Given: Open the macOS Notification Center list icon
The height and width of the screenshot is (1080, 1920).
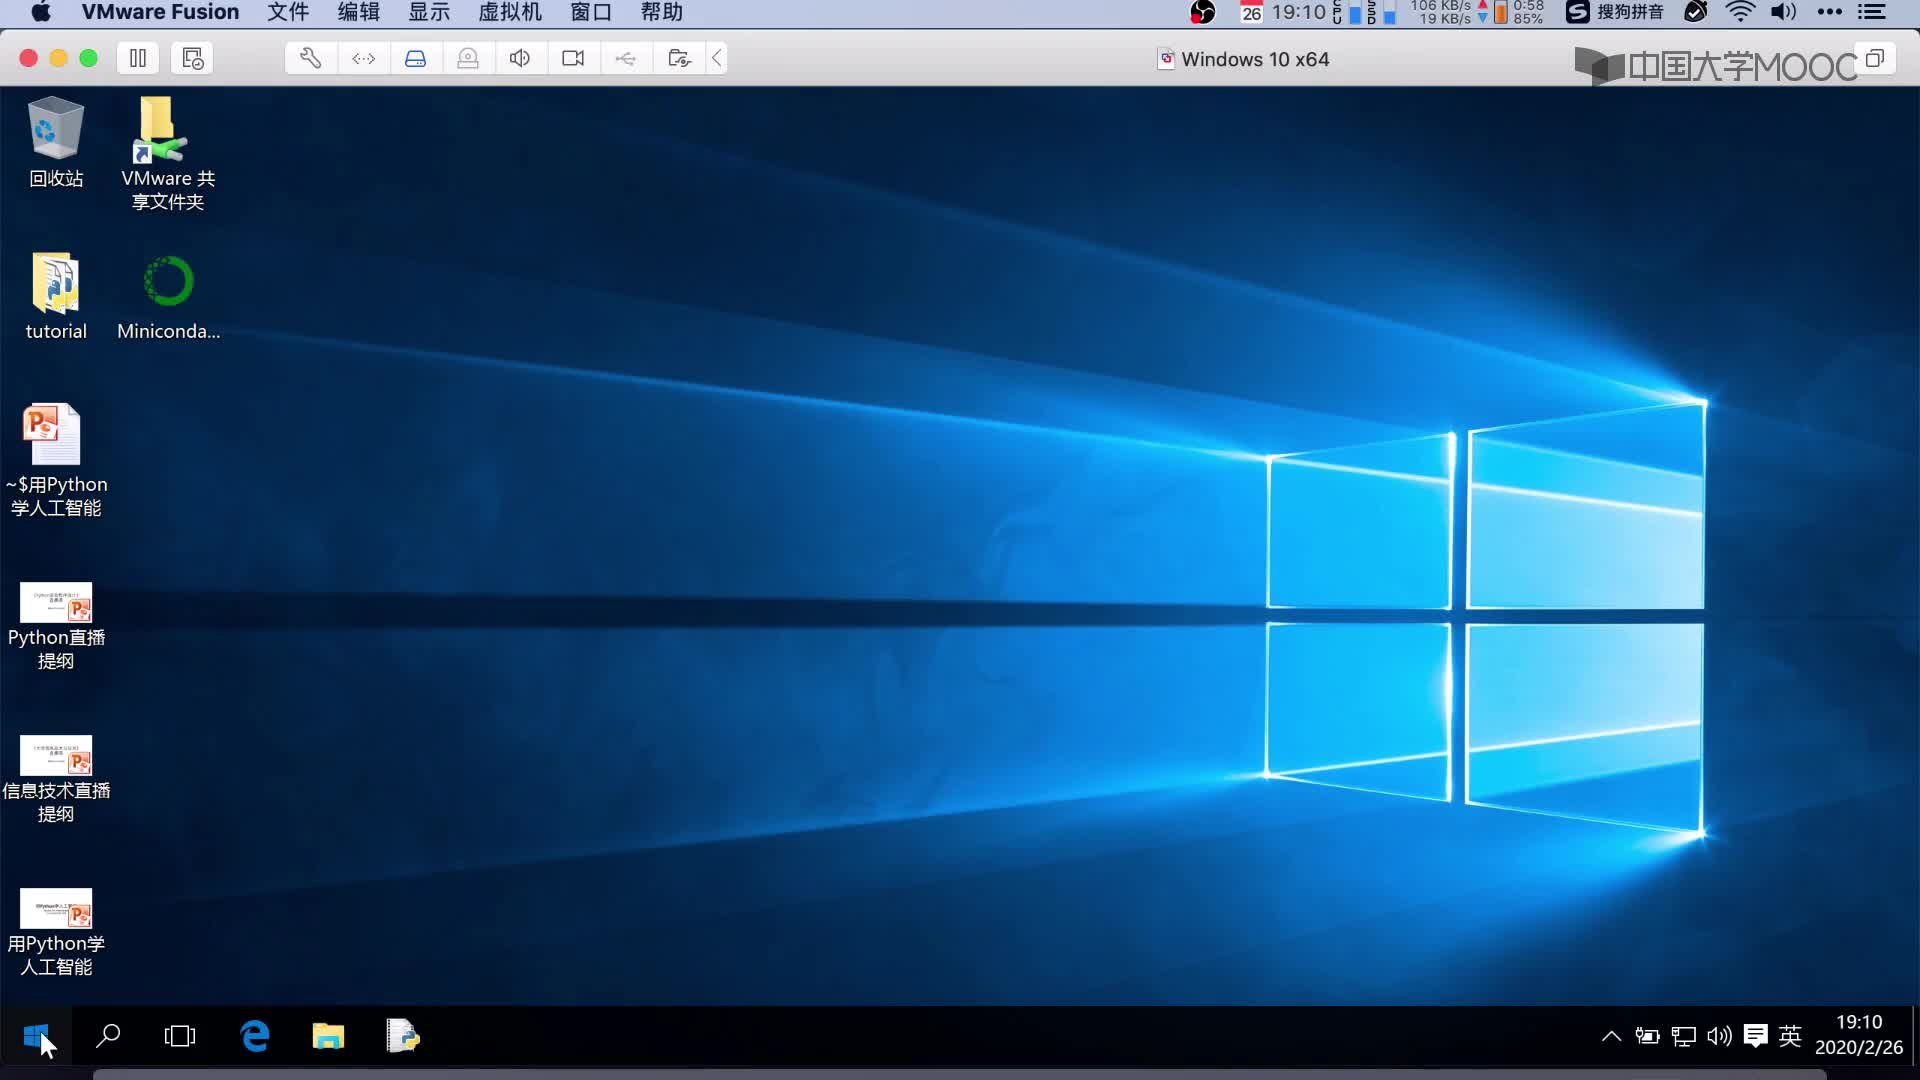Looking at the screenshot, I should [1871, 12].
